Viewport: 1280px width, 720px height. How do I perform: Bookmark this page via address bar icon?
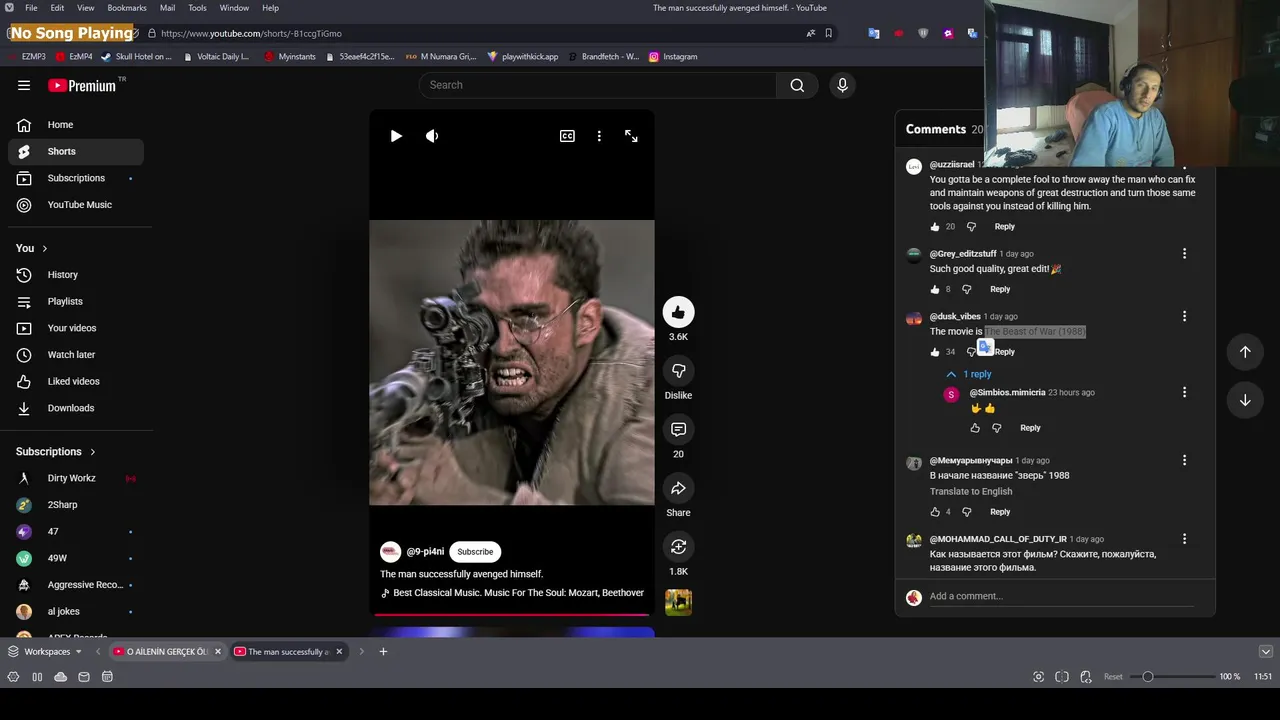click(829, 33)
